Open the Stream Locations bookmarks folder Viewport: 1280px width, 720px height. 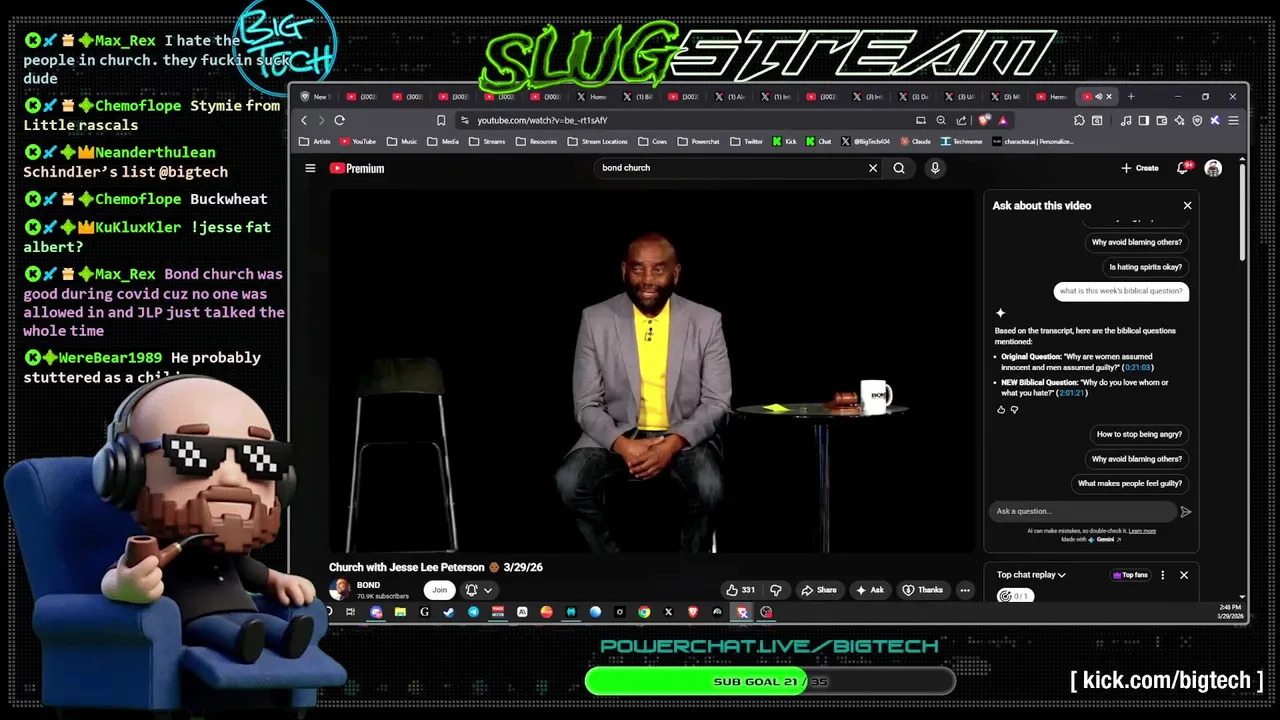tap(597, 142)
